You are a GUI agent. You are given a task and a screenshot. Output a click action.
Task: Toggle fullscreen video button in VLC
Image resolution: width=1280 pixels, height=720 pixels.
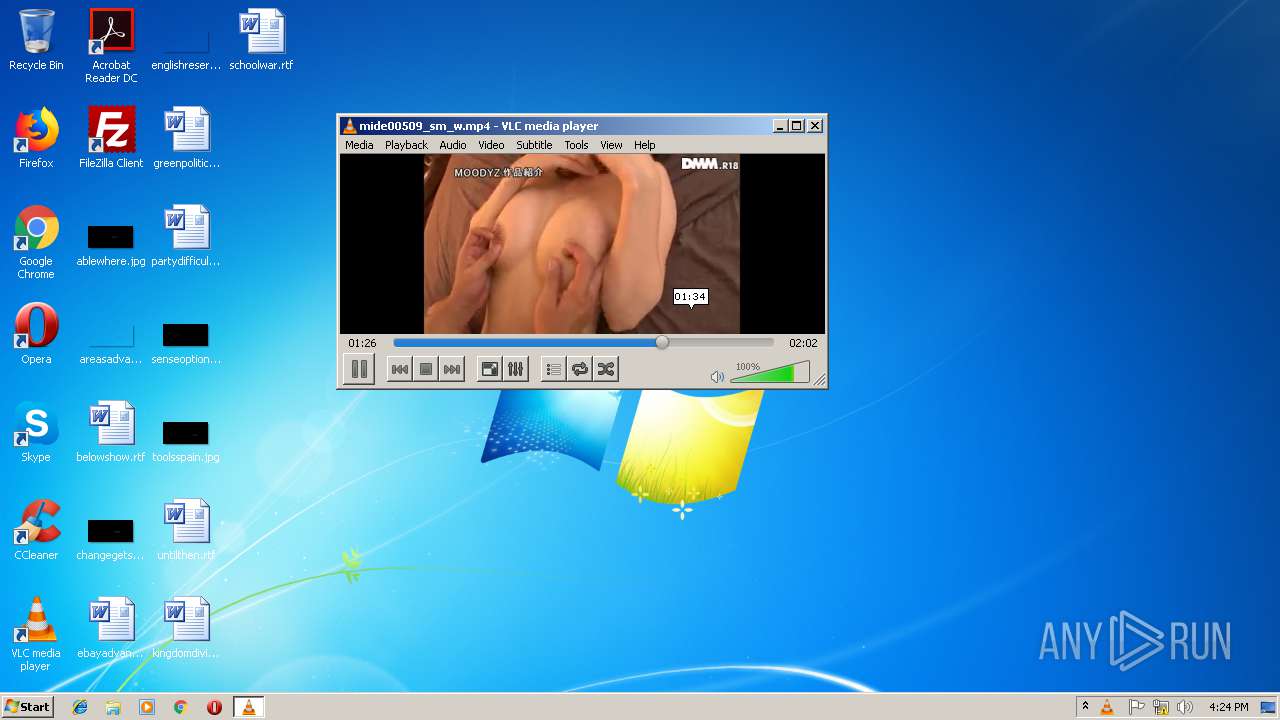[x=490, y=369]
